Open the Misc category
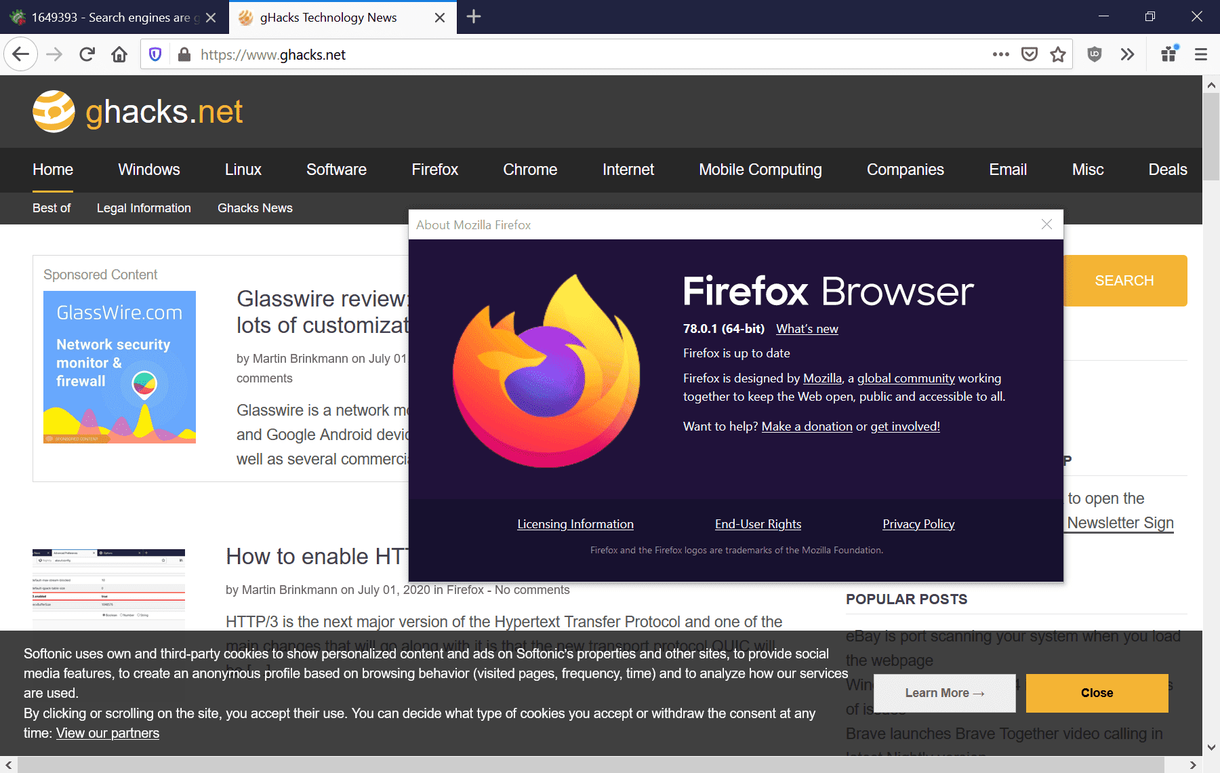This screenshot has height=773, width=1220. click(1088, 169)
